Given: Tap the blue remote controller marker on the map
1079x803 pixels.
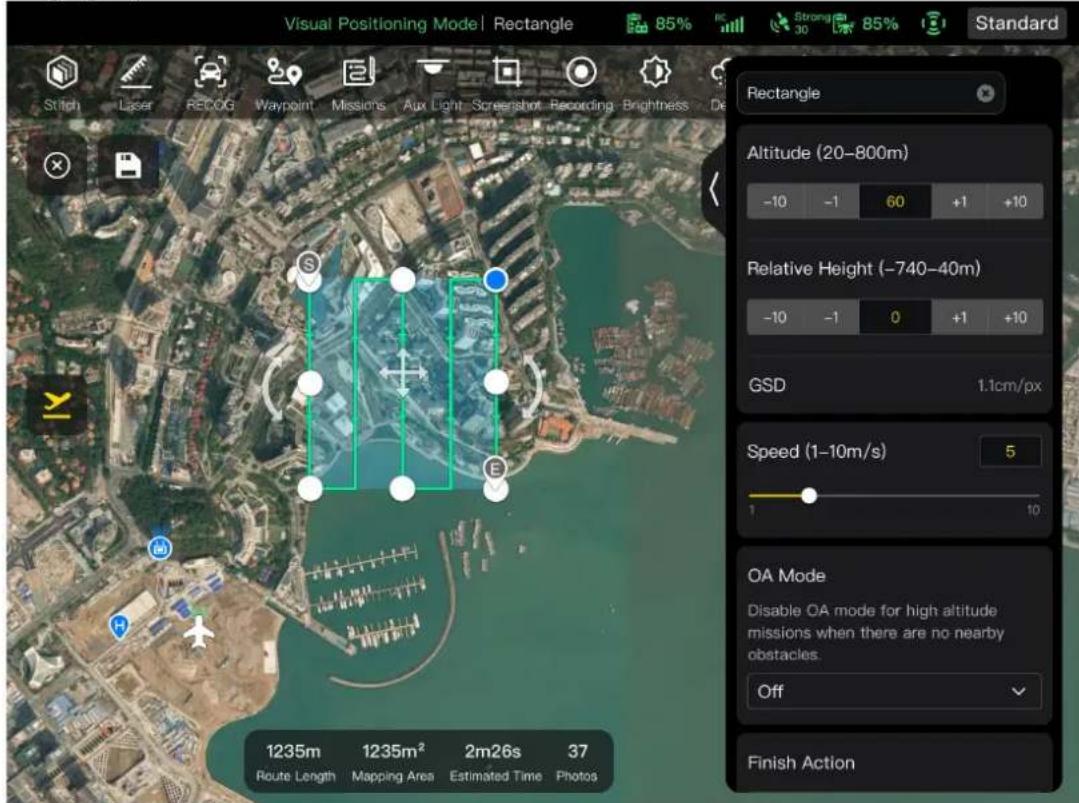Looking at the screenshot, I should (x=160, y=548).
